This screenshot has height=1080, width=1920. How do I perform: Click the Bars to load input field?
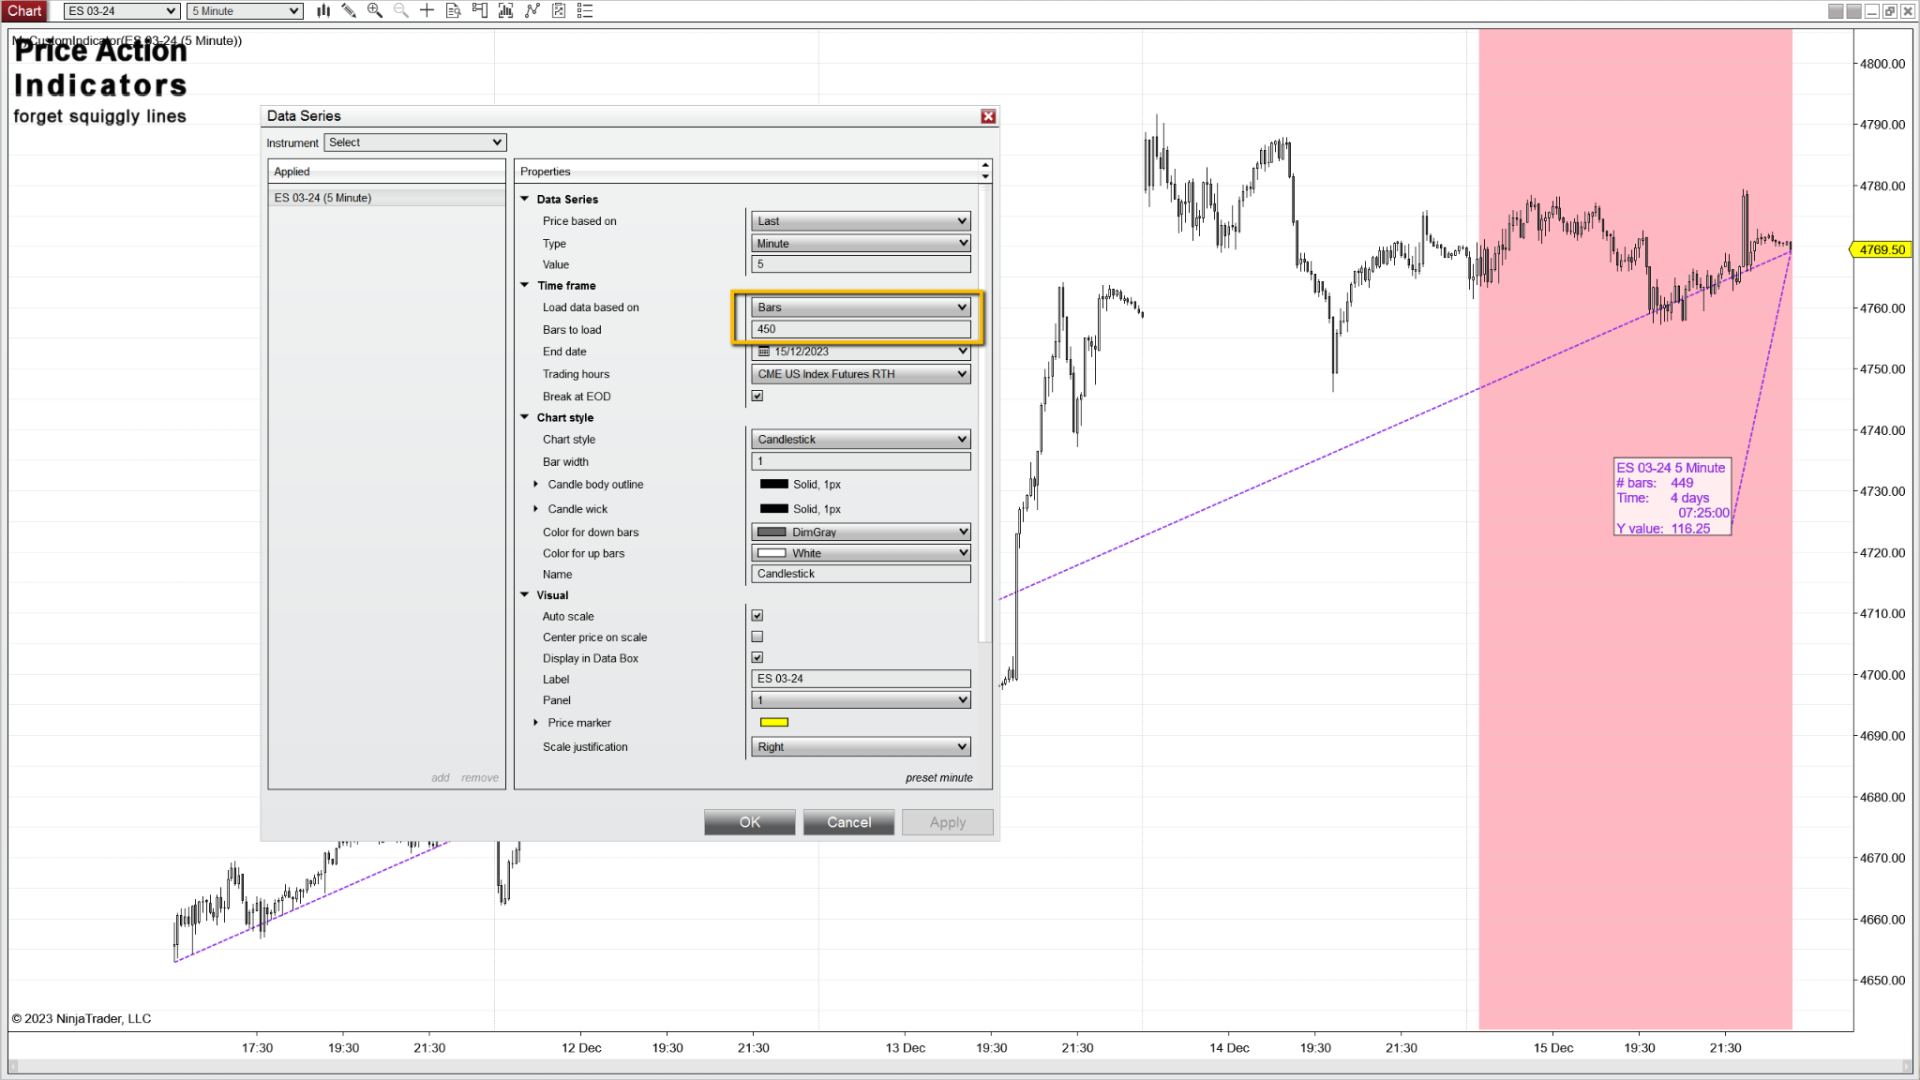(860, 329)
